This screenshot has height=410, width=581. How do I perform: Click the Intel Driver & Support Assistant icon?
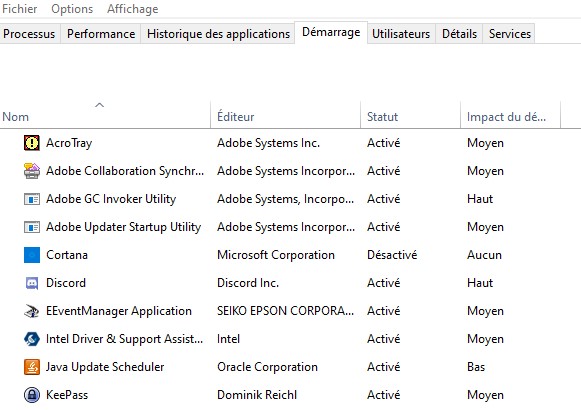click(31, 339)
